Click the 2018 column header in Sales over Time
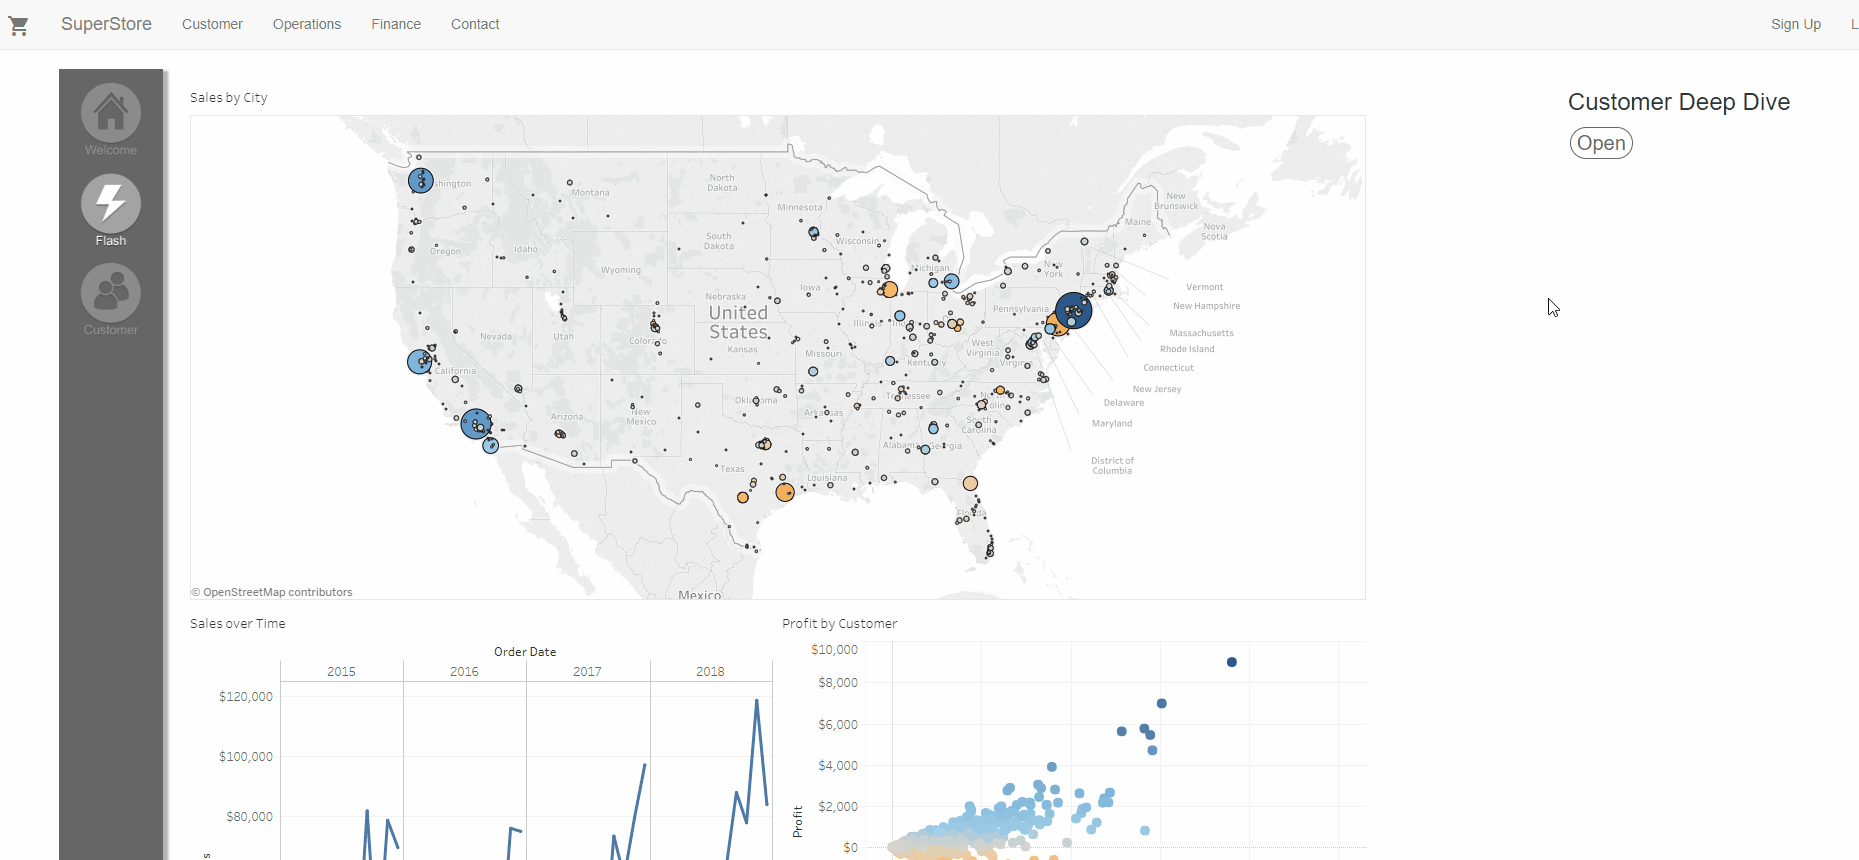The width and height of the screenshot is (1859, 860). (710, 672)
